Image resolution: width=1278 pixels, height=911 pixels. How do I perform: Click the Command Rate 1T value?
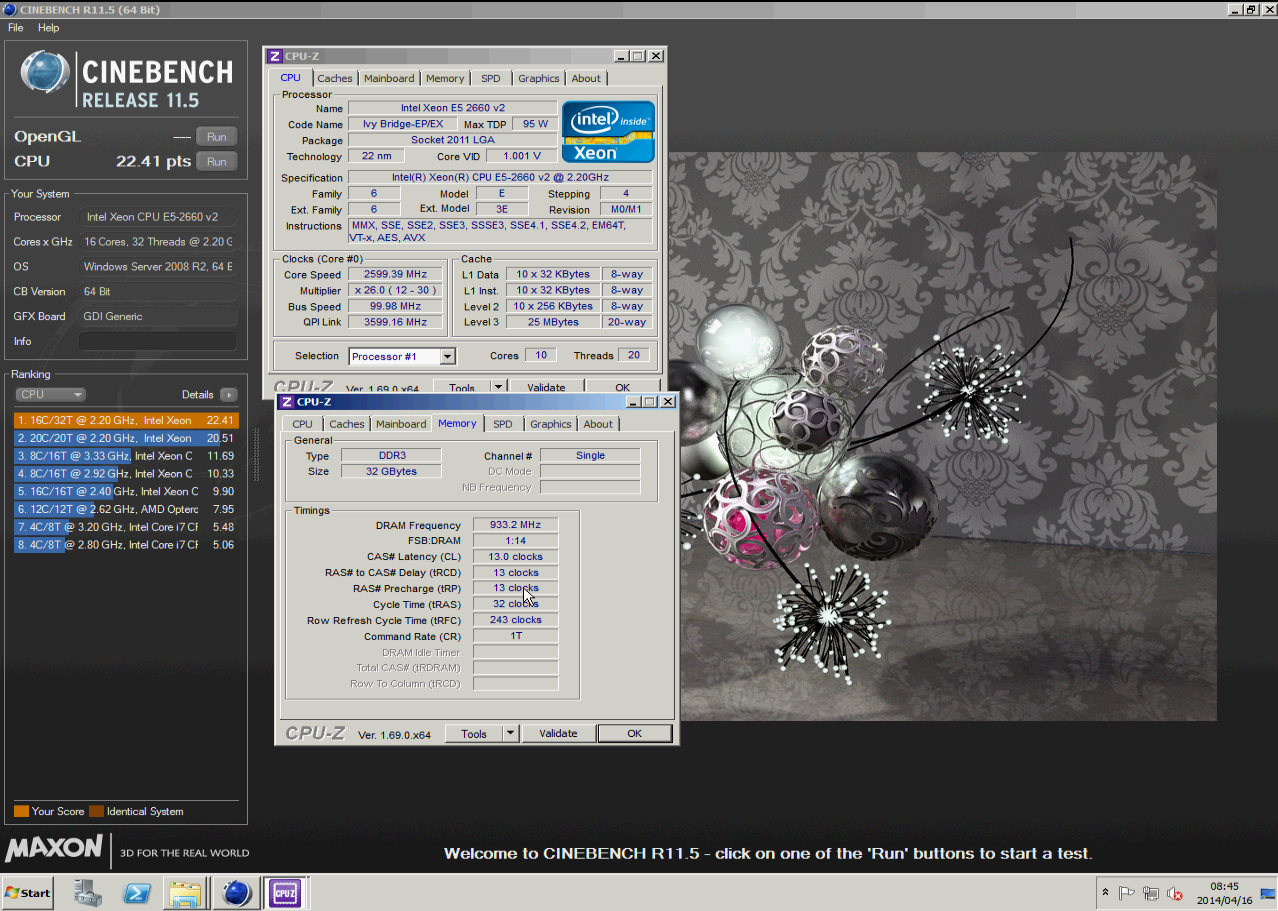tap(515, 636)
